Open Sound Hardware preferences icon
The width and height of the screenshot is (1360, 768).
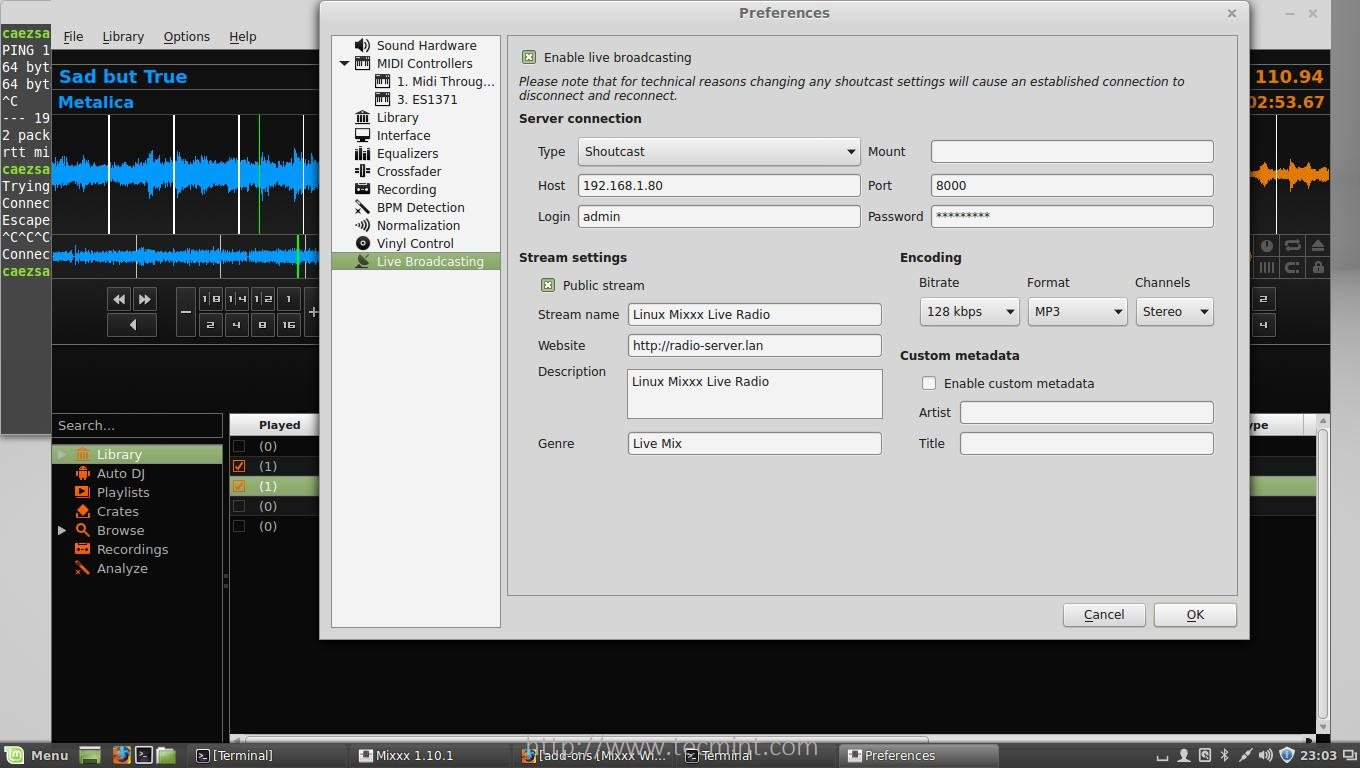(x=362, y=45)
